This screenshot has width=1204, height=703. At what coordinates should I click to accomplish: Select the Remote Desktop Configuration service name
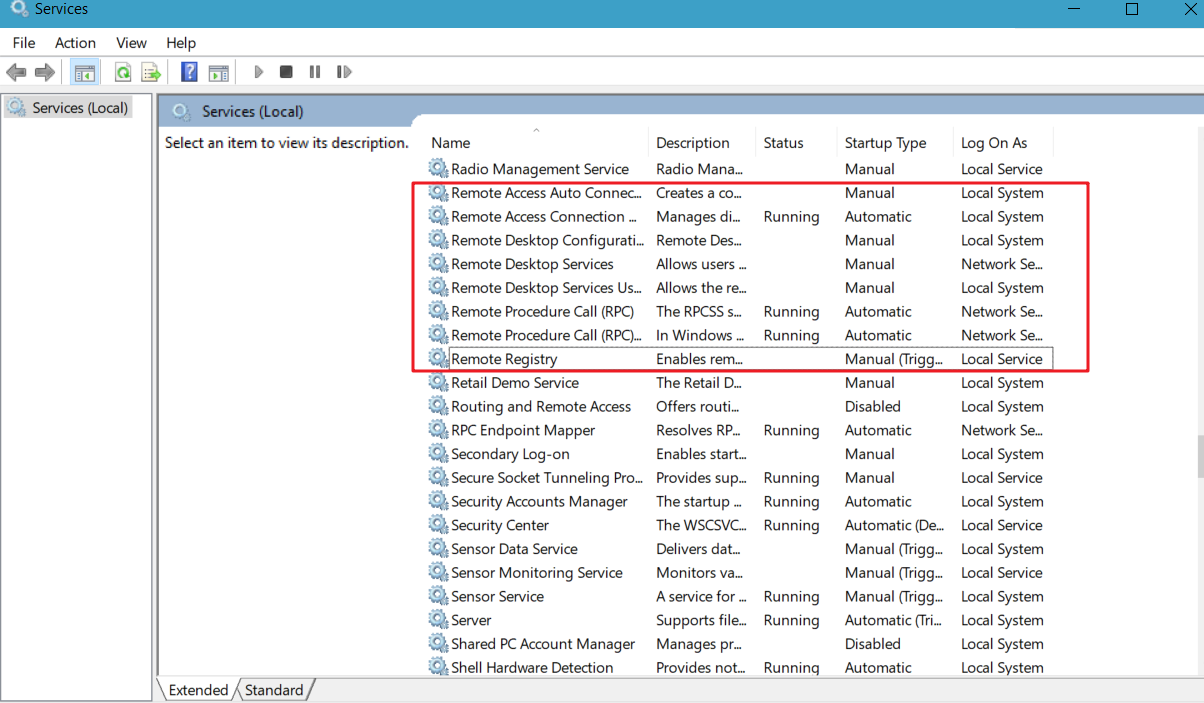coord(548,240)
